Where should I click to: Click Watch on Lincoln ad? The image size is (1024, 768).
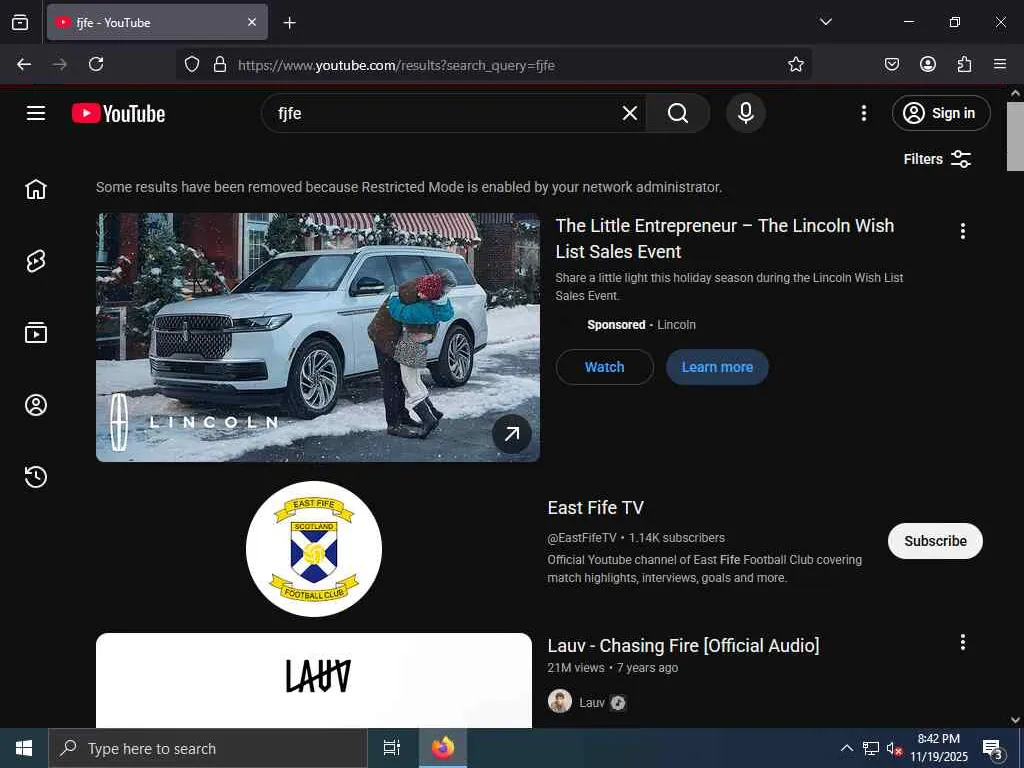[604, 367]
